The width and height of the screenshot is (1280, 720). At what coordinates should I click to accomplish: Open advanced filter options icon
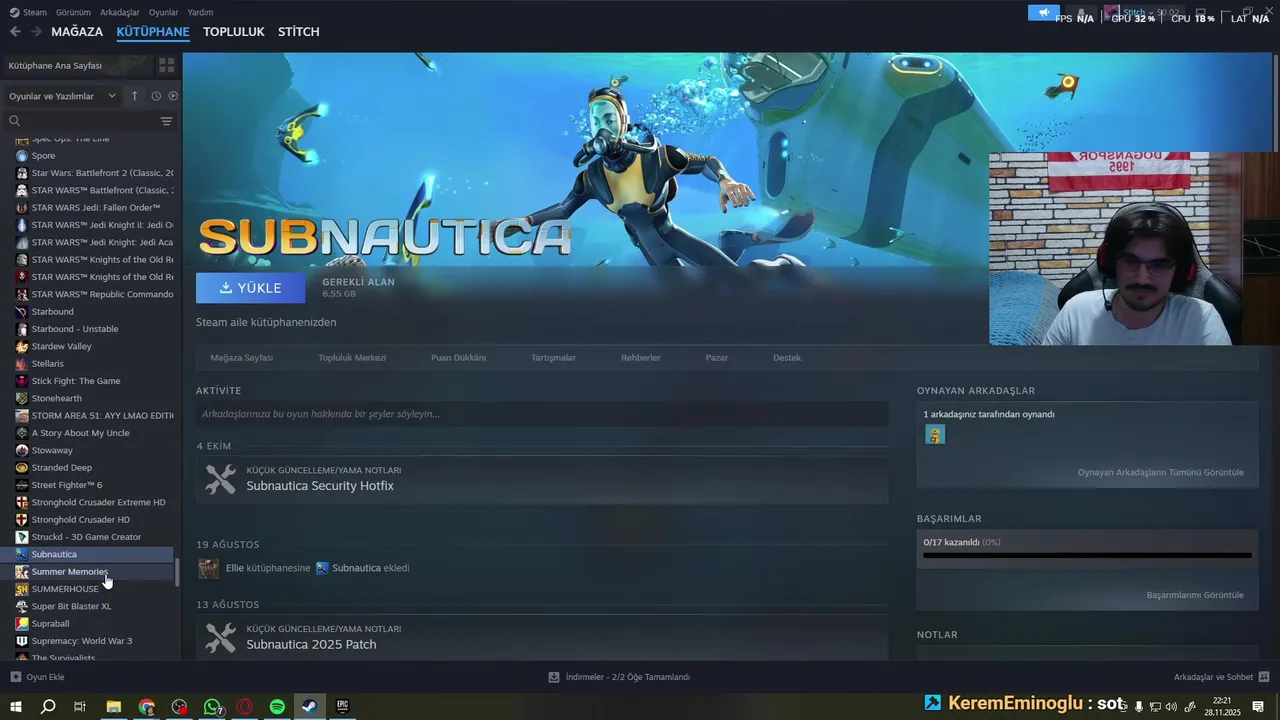click(166, 121)
